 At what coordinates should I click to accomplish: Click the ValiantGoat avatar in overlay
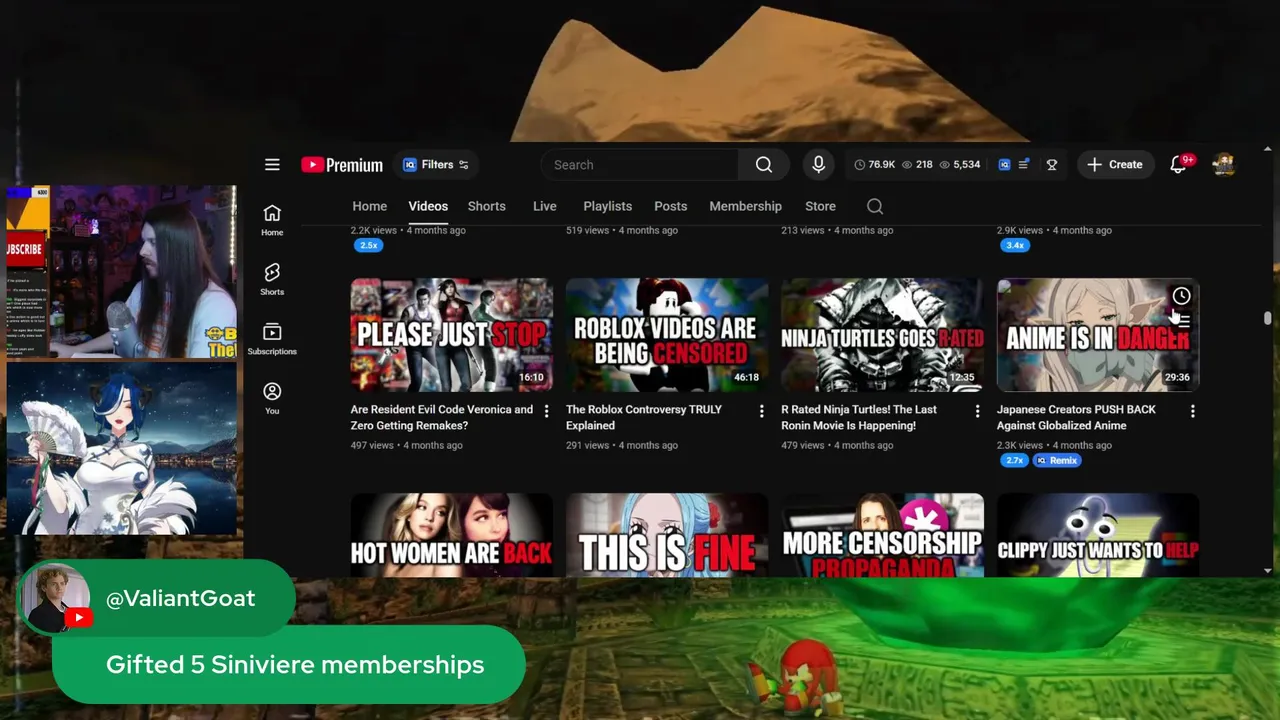57,599
